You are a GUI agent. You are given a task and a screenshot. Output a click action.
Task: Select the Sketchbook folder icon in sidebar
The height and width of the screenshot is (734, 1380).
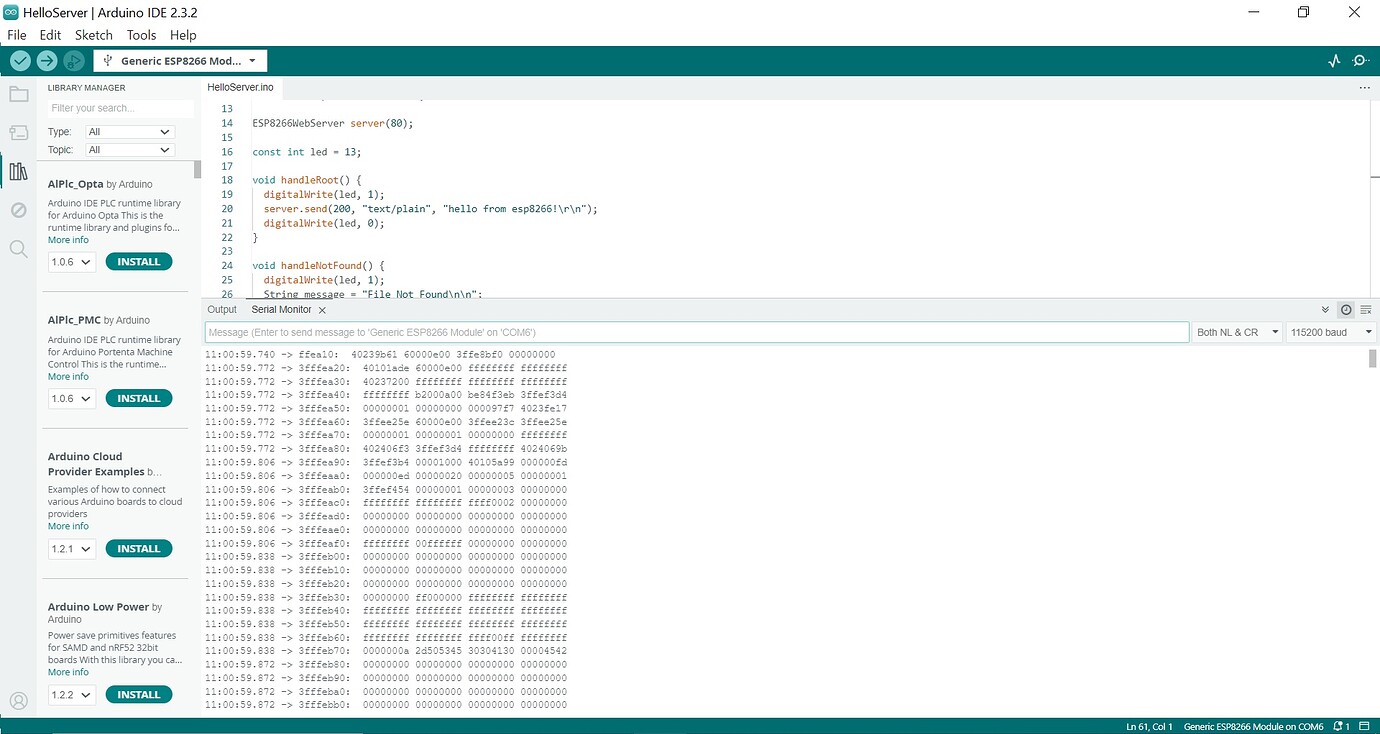tap(18, 94)
